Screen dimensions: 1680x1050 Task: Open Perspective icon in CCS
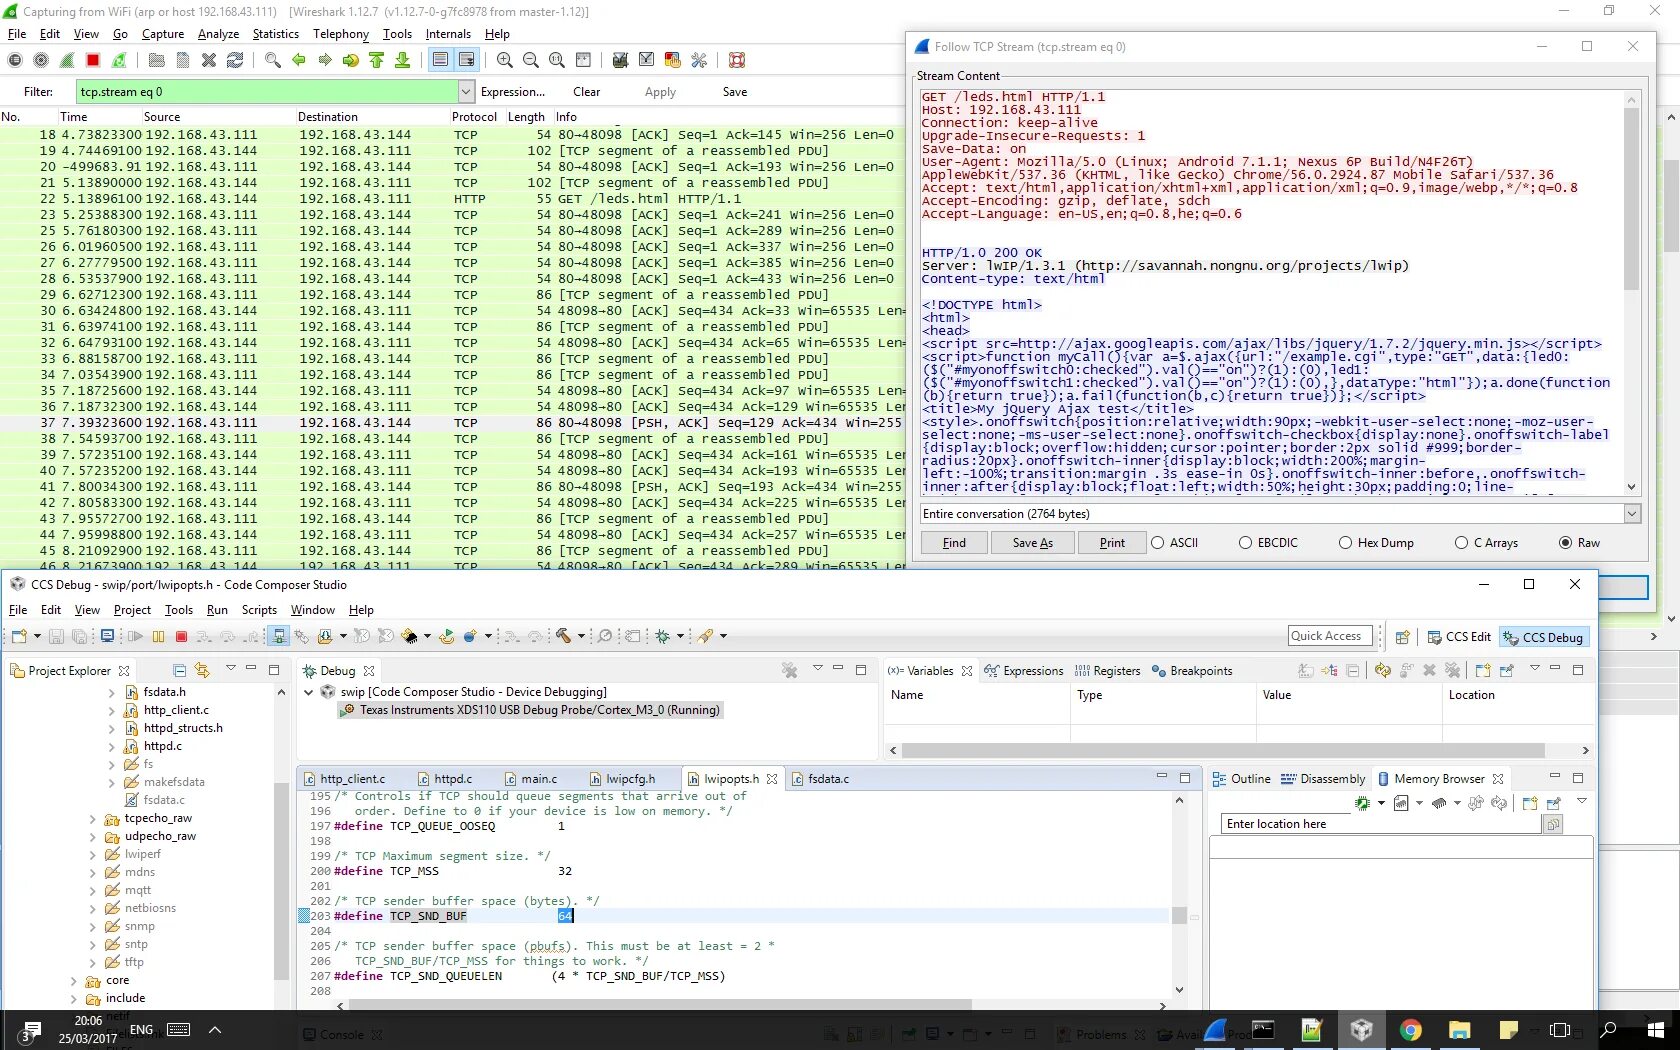(x=1402, y=637)
